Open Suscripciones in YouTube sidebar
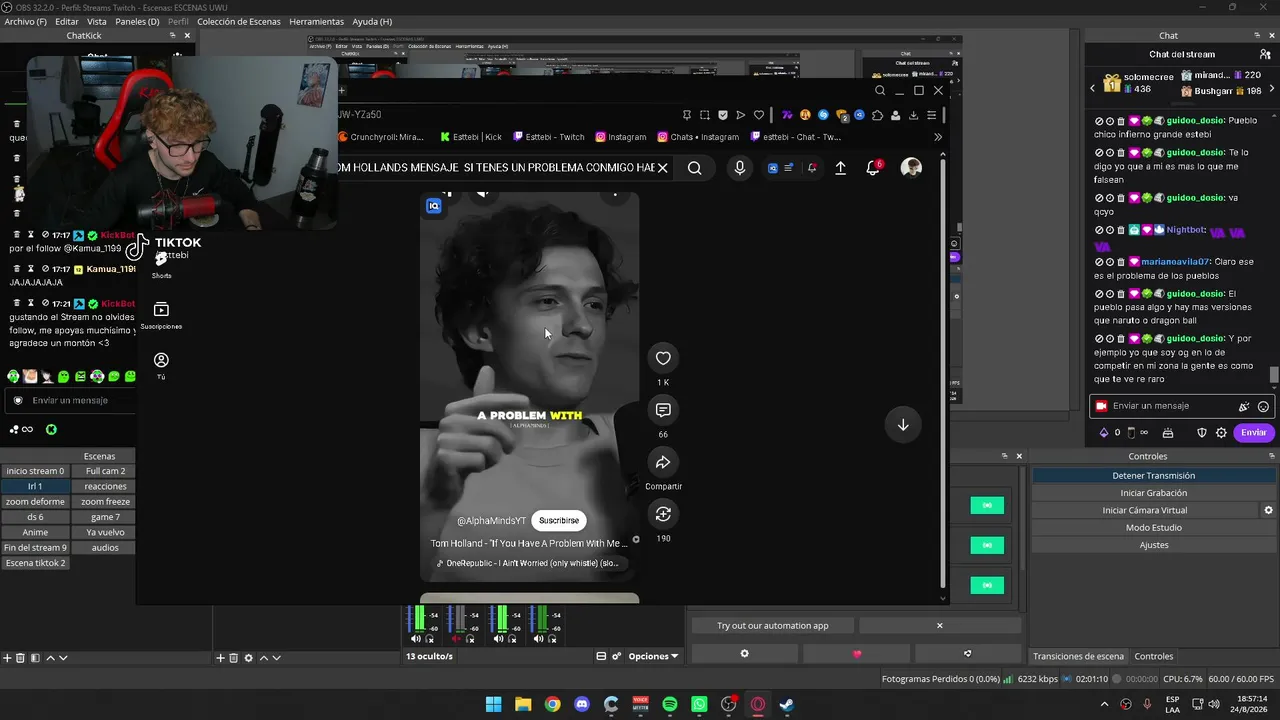 point(161,316)
